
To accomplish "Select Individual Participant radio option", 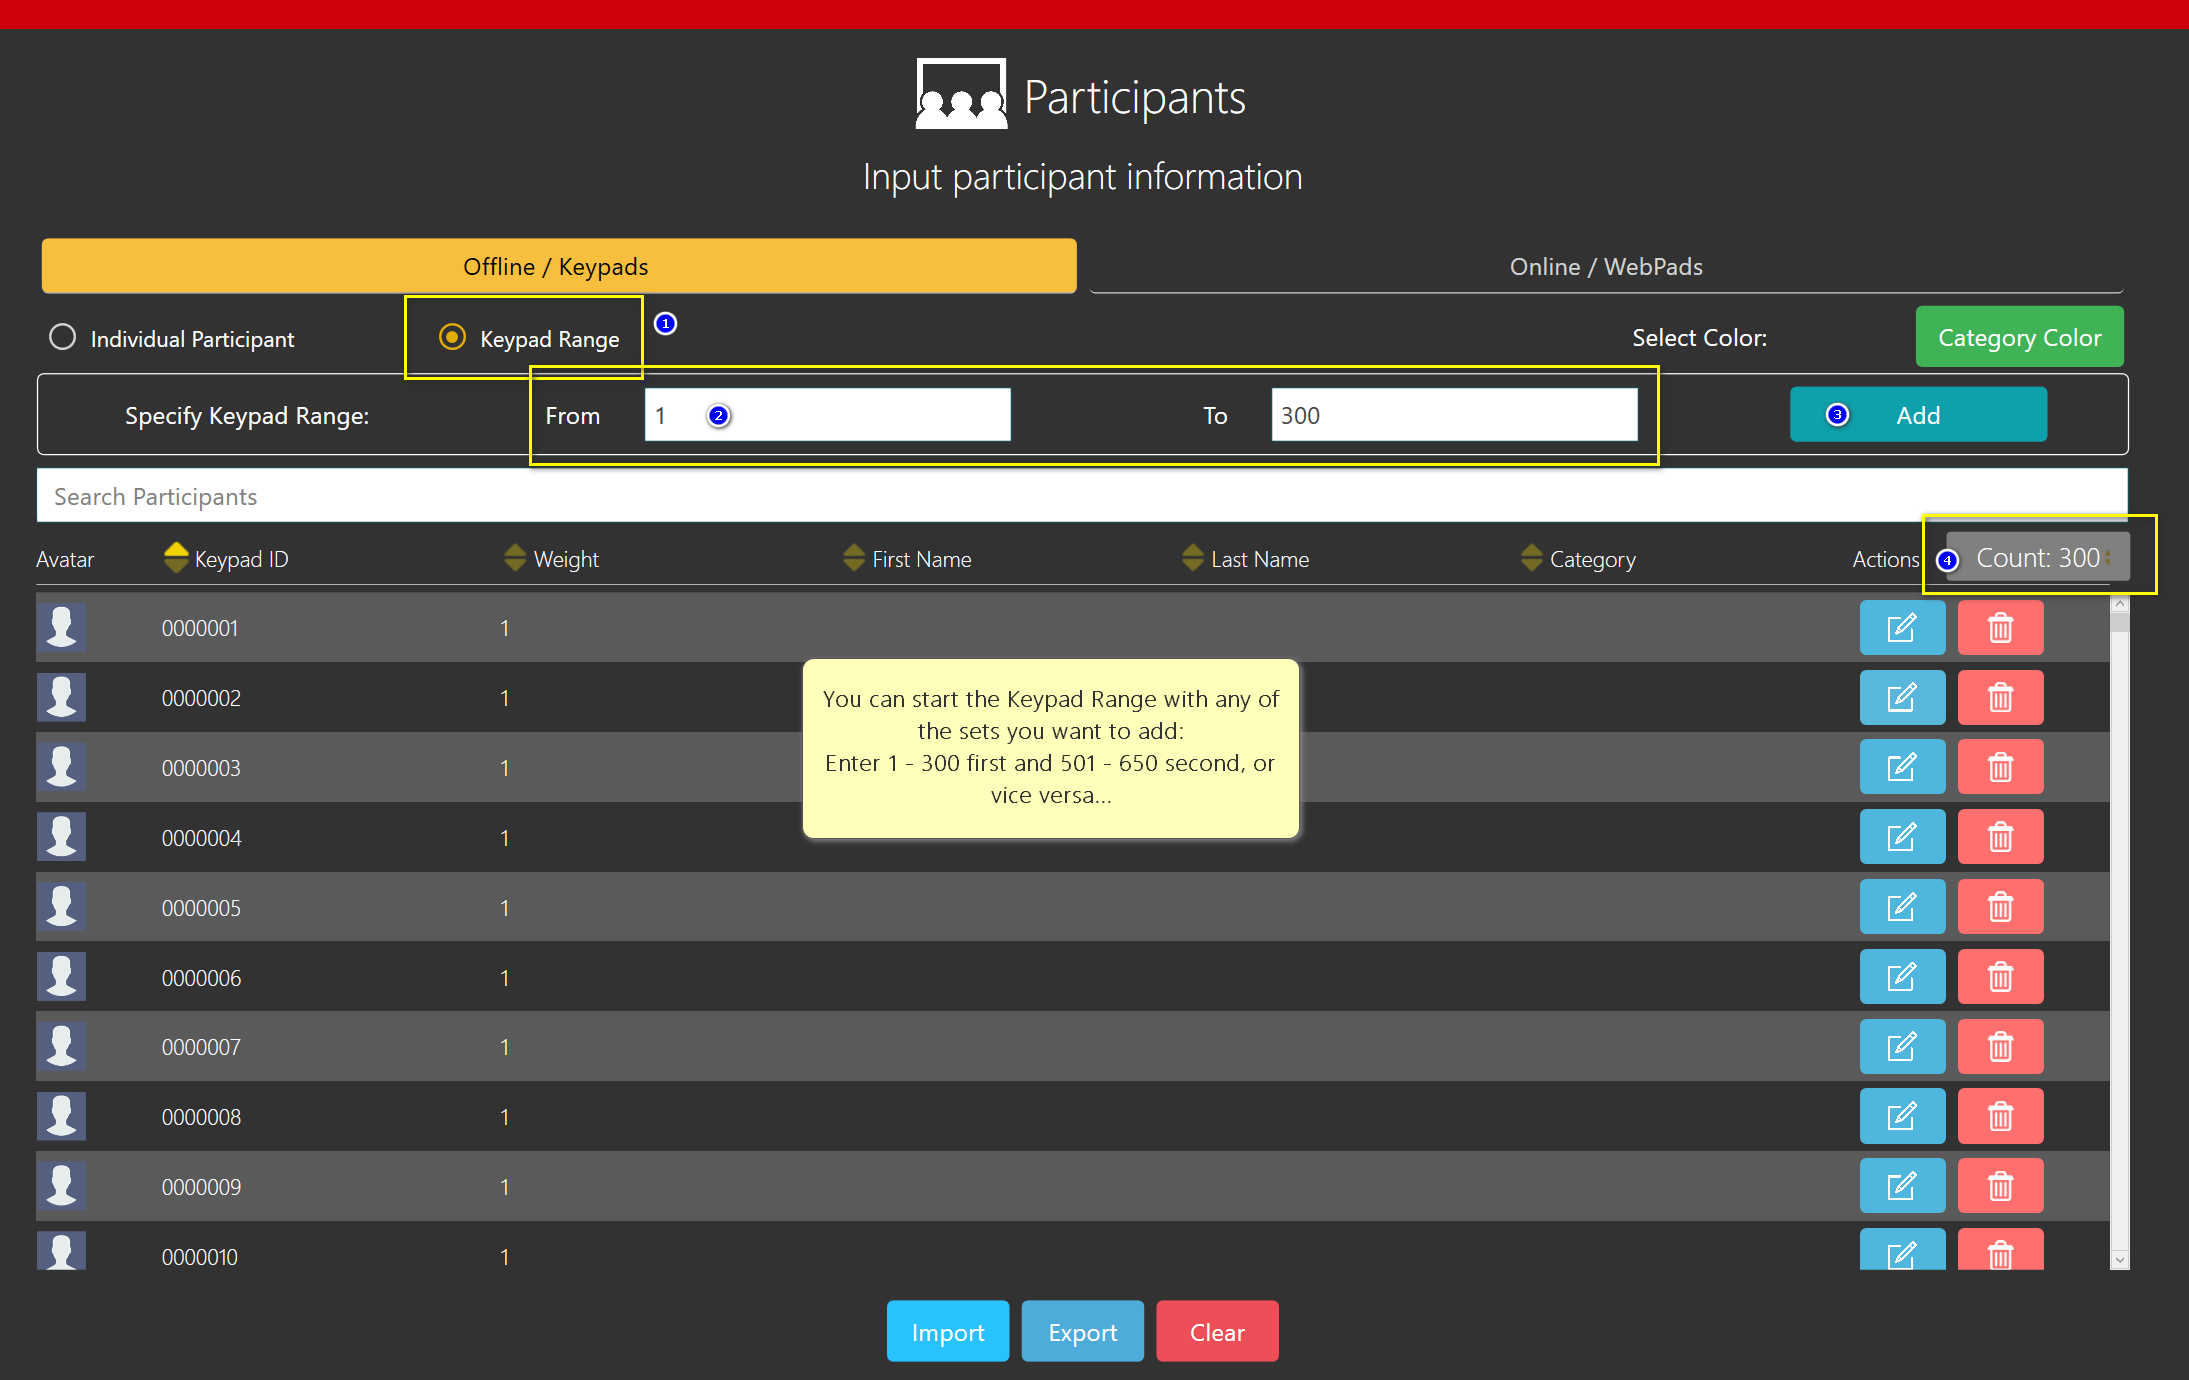I will (x=63, y=338).
